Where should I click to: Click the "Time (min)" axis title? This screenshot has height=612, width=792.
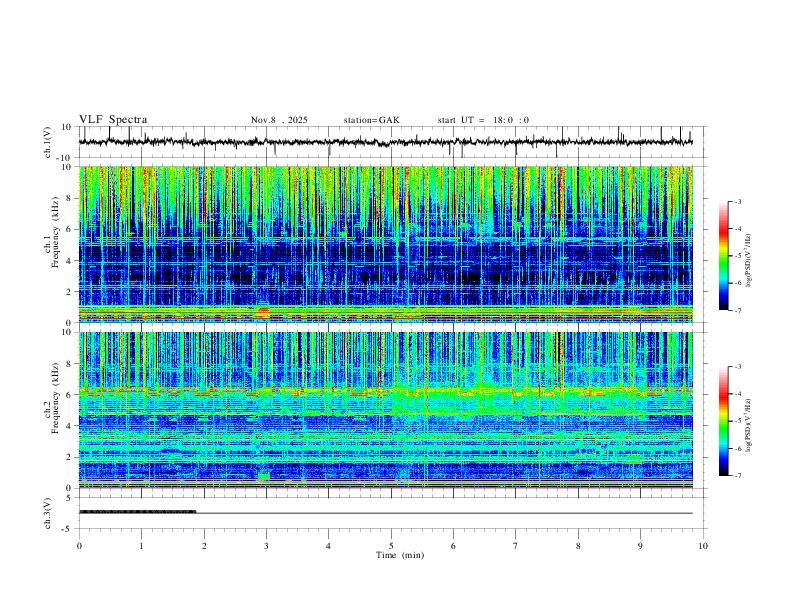(x=400, y=555)
